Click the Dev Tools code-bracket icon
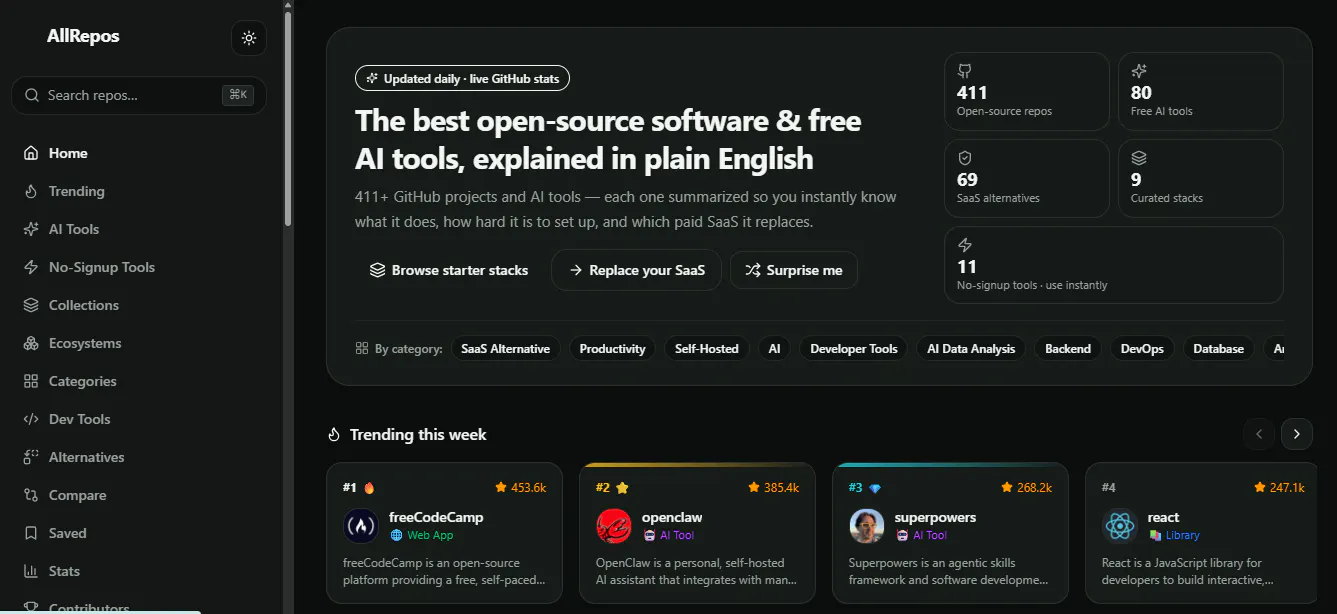This screenshot has width=1337, height=614. tap(30, 419)
